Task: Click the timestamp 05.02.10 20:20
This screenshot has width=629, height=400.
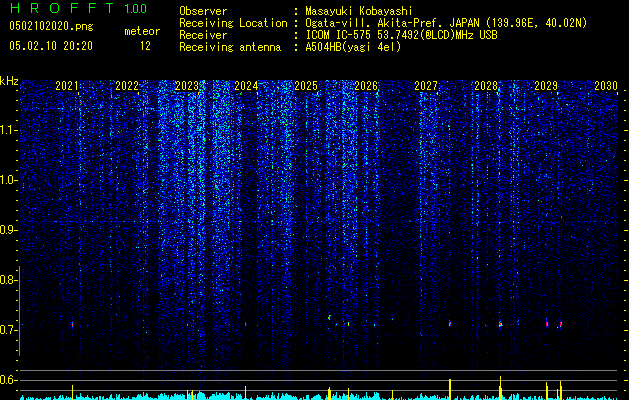Action: coord(51,46)
